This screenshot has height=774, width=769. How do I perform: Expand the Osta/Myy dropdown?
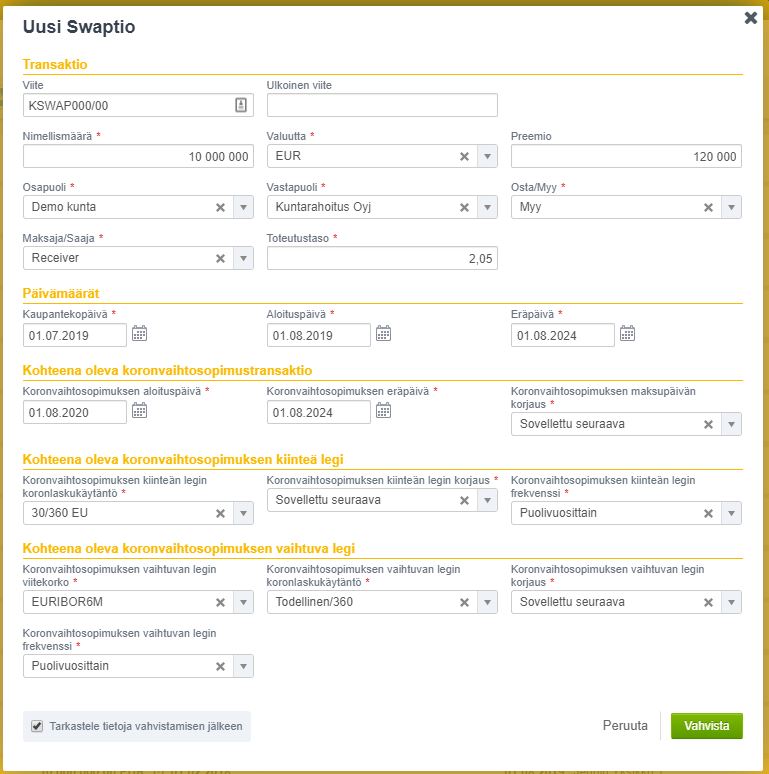[730, 207]
